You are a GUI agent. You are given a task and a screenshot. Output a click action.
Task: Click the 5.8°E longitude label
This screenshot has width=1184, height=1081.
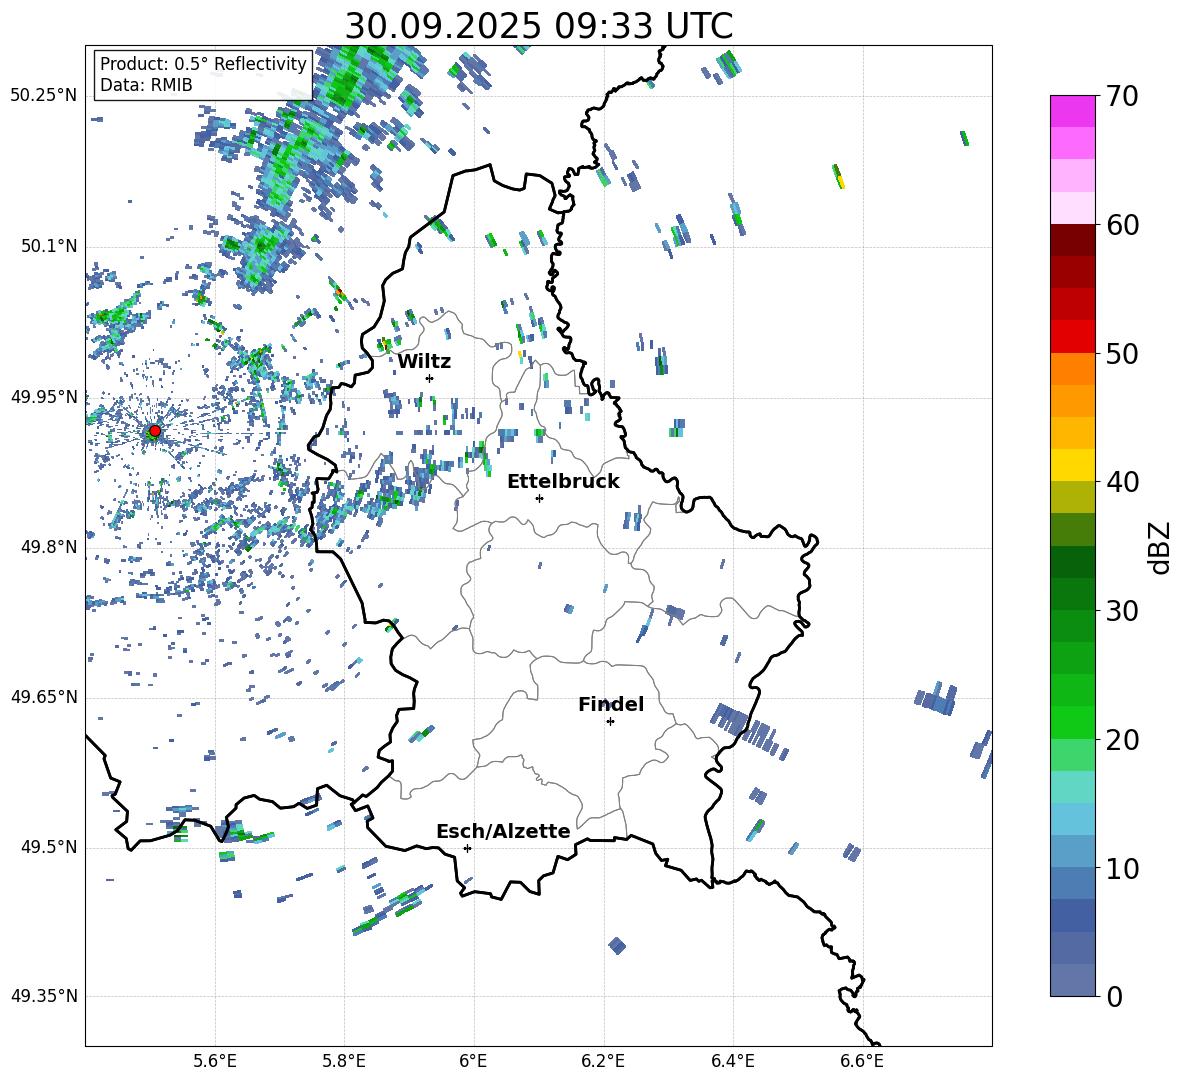tap(344, 1061)
